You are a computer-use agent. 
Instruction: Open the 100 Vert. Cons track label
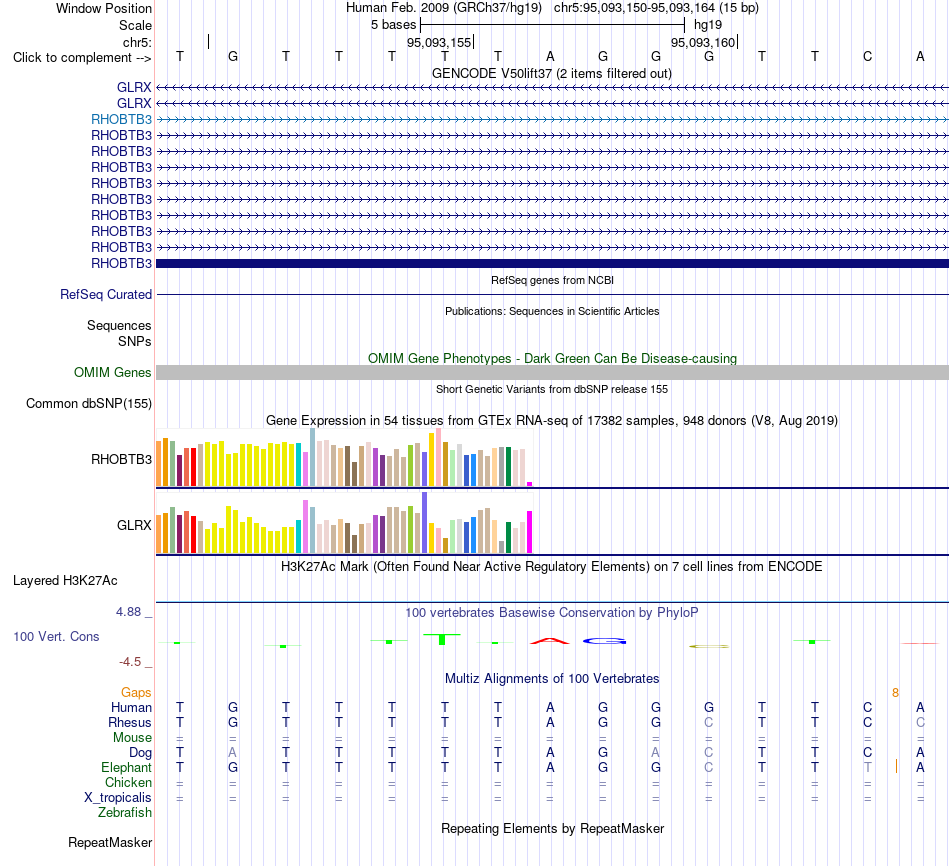(56, 636)
